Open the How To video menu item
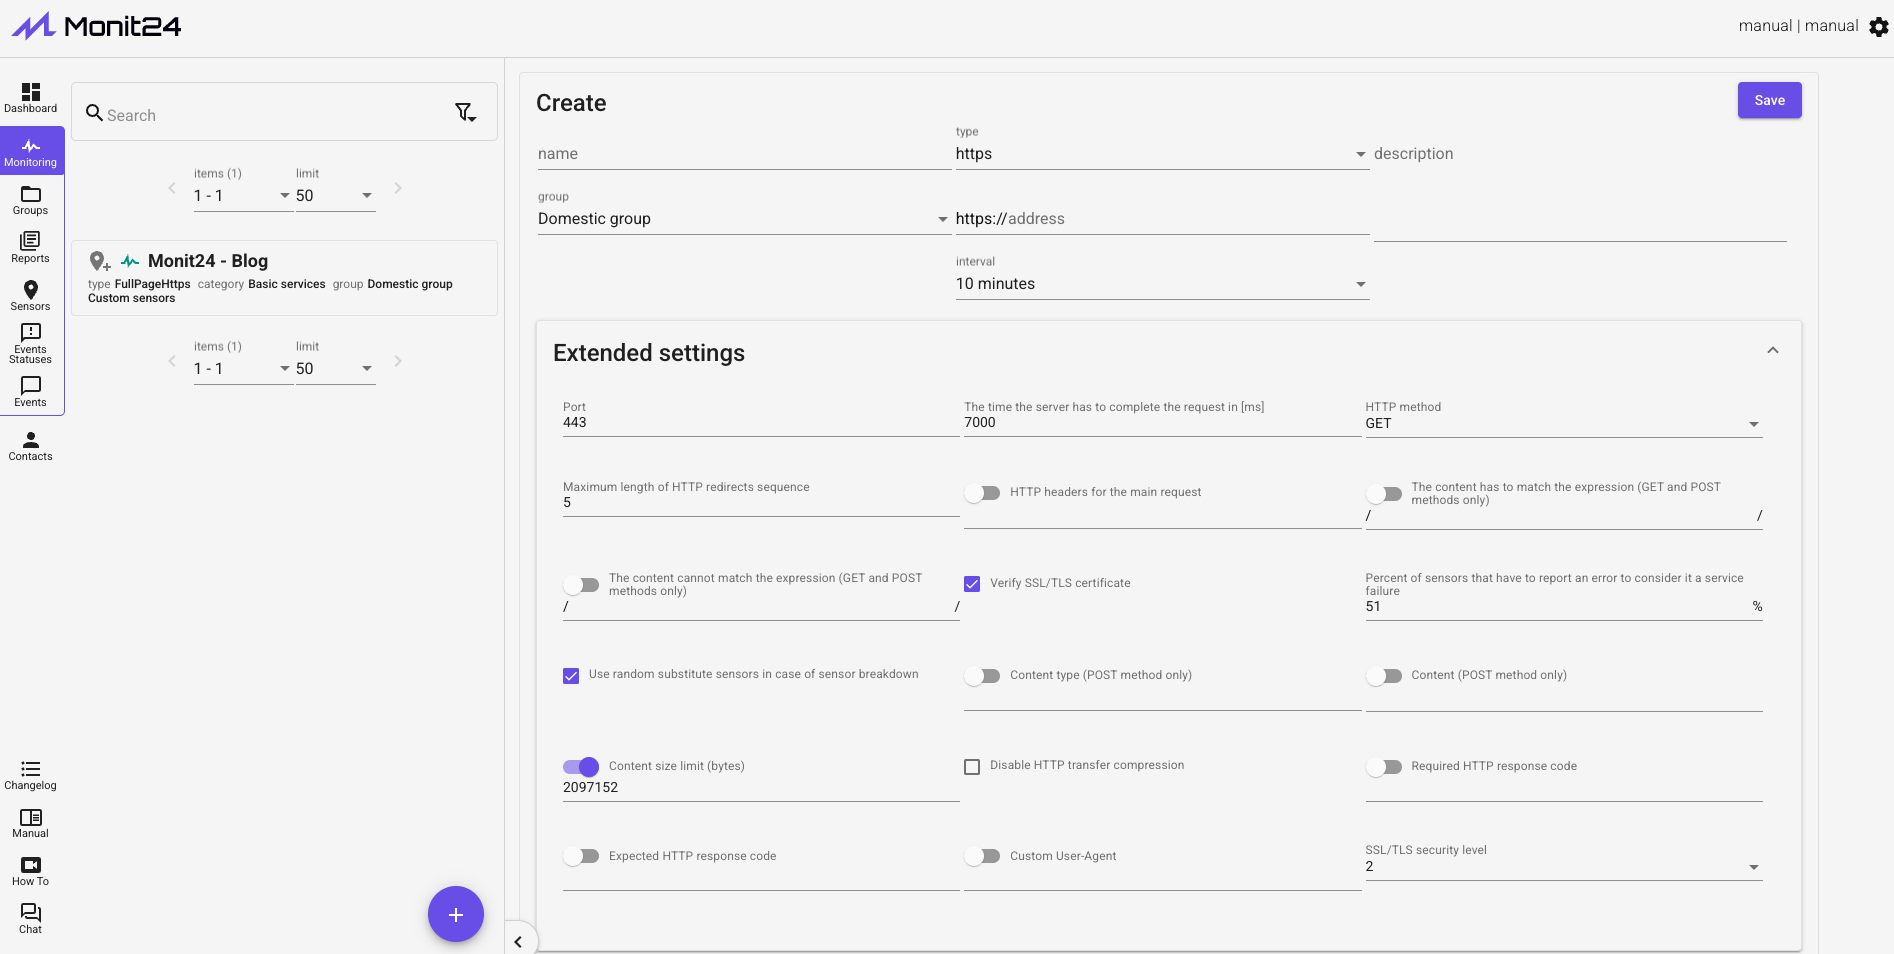1894x954 pixels. [x=31, y=870]
